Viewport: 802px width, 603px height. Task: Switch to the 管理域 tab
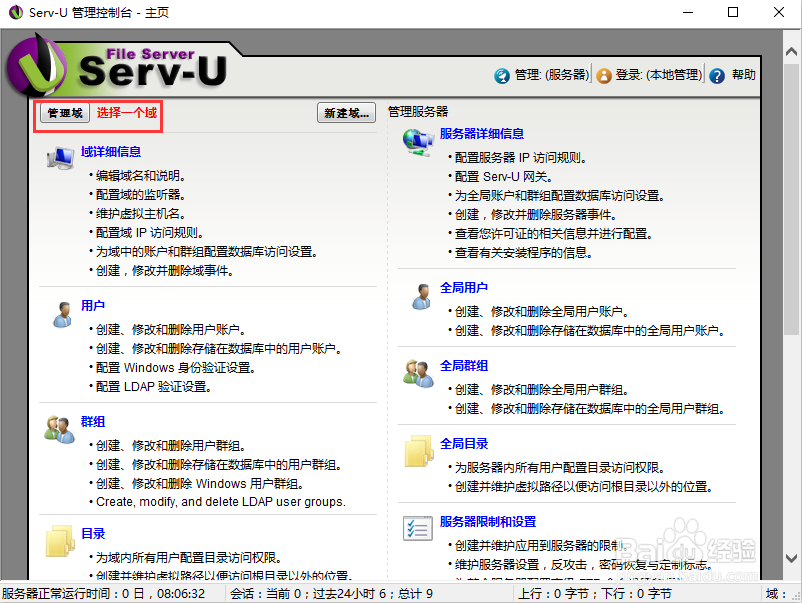tap(62, 113)
